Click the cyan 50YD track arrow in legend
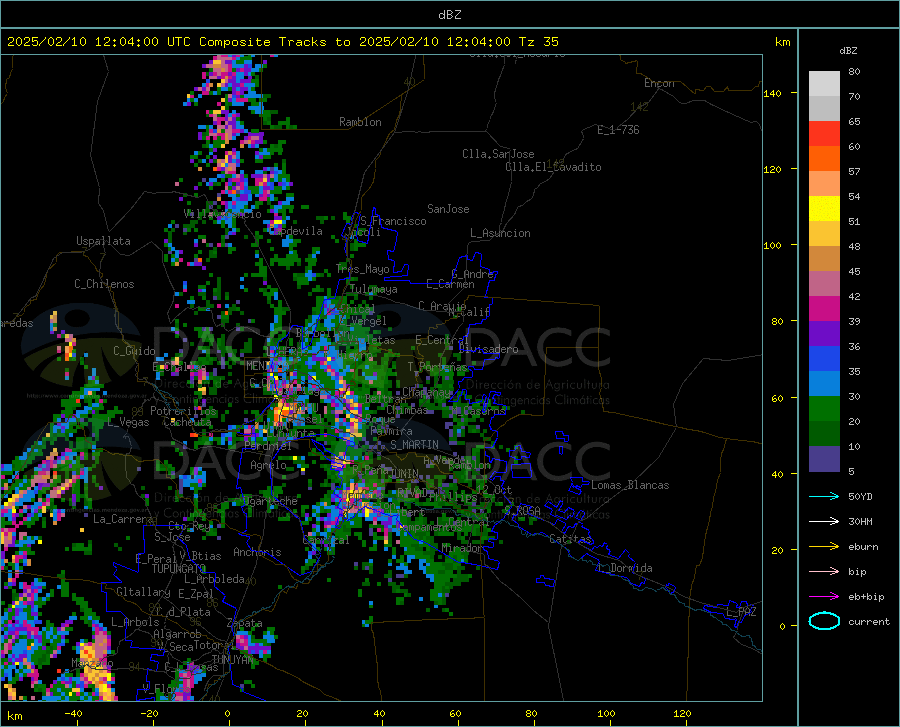Image resolution: width=900 pixels, height=727 pixels. [x=824, y=496]
